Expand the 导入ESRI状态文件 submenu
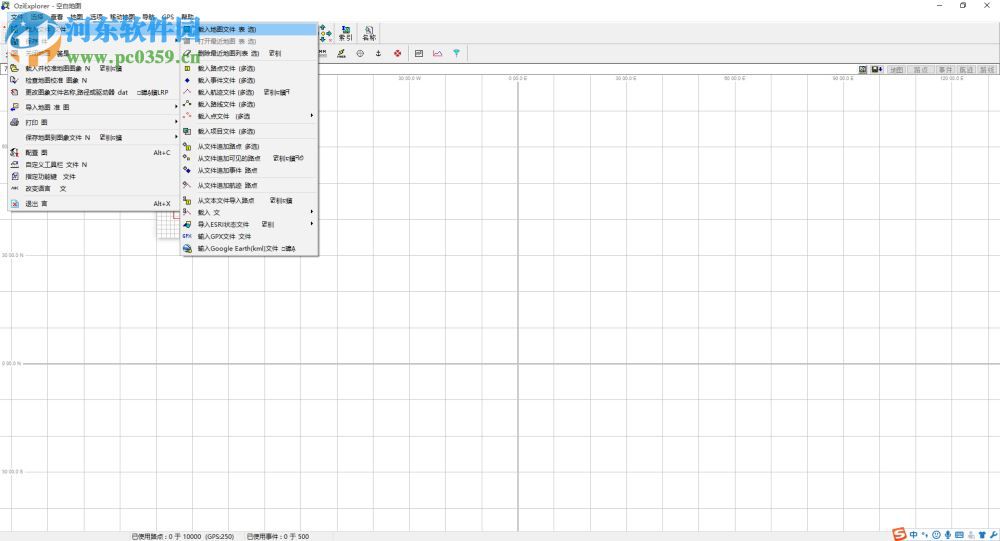The image size is (1000, 541). click(249, 225)
